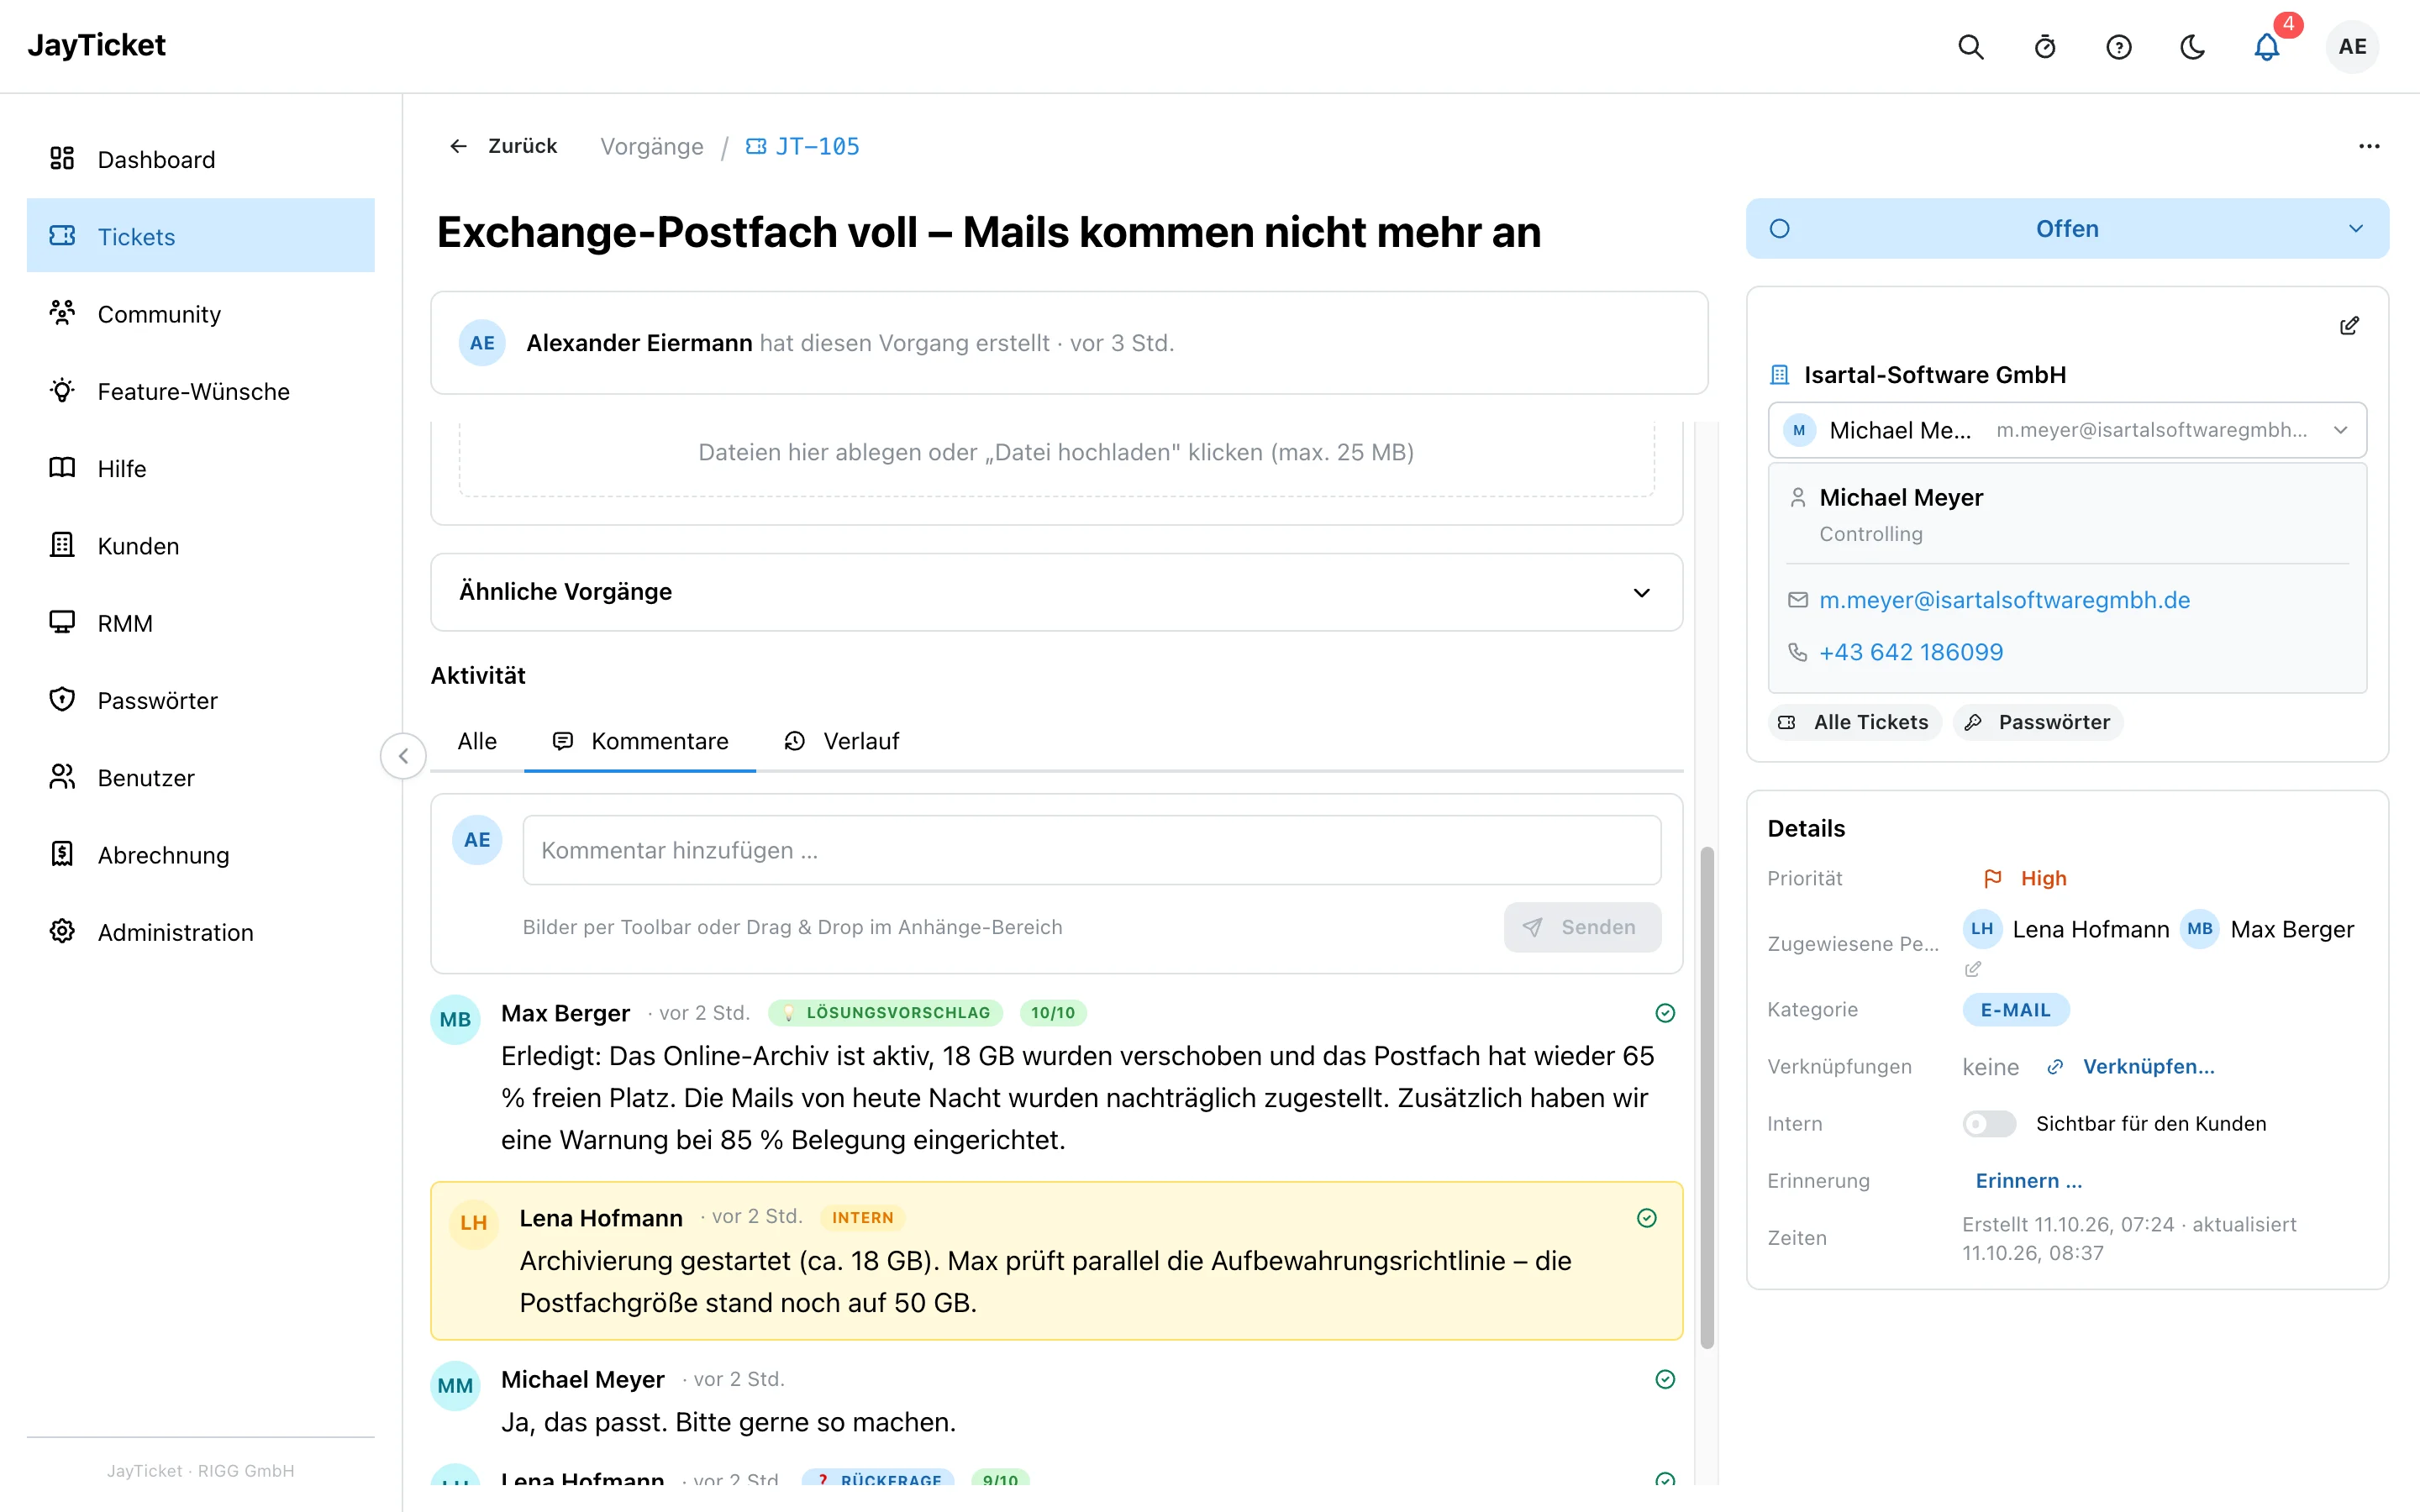The image size is (2420, 1512).
Task: Open the help question mark icon
Action: 2118,47
